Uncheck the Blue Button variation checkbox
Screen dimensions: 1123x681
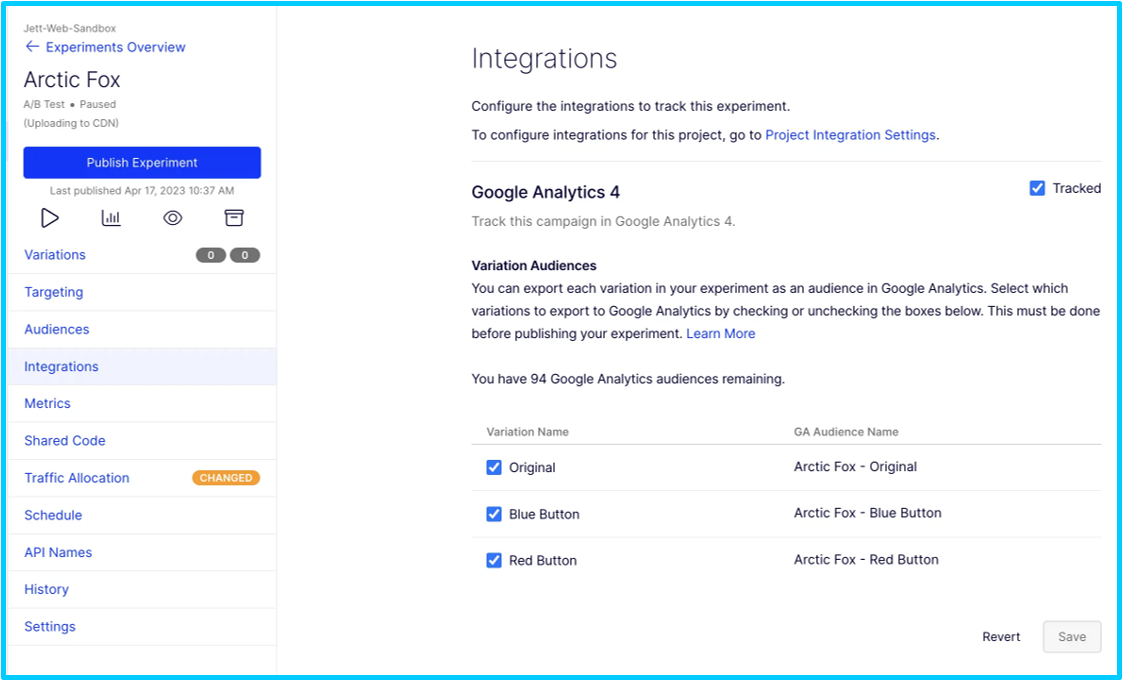pyautogui.click(x=493, y=514)
